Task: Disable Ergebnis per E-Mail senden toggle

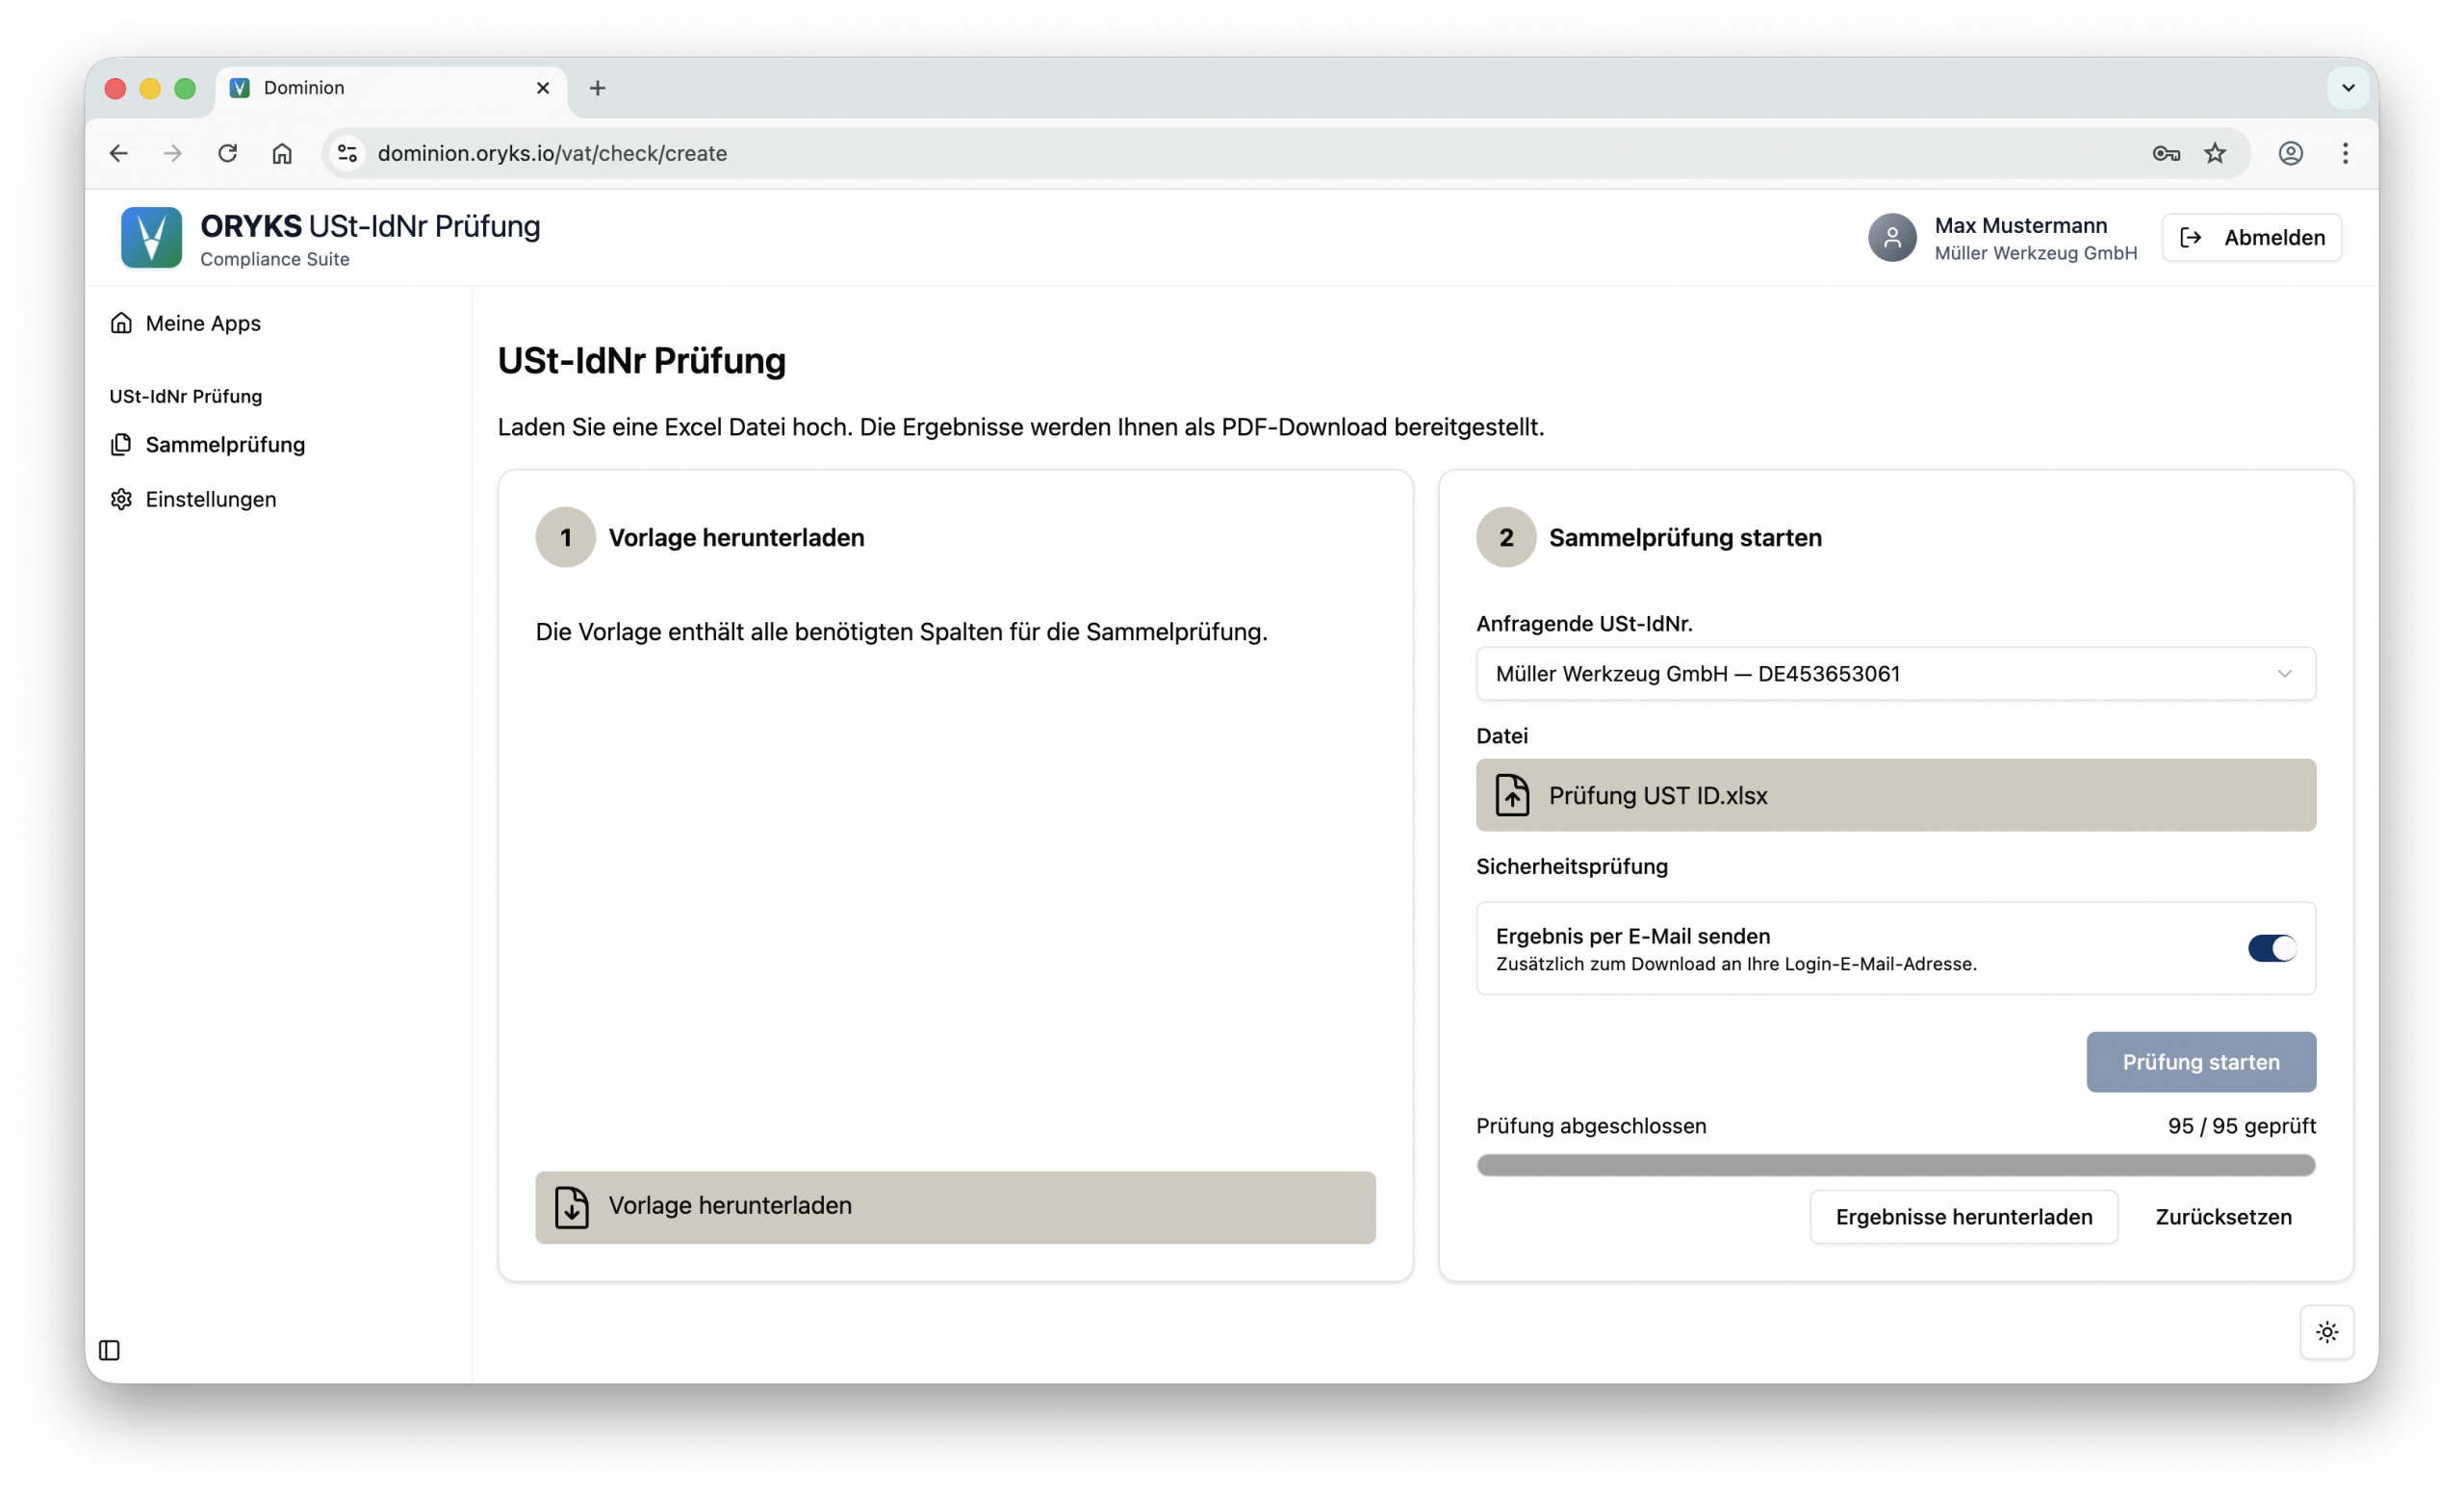Action: point(2271,948)
